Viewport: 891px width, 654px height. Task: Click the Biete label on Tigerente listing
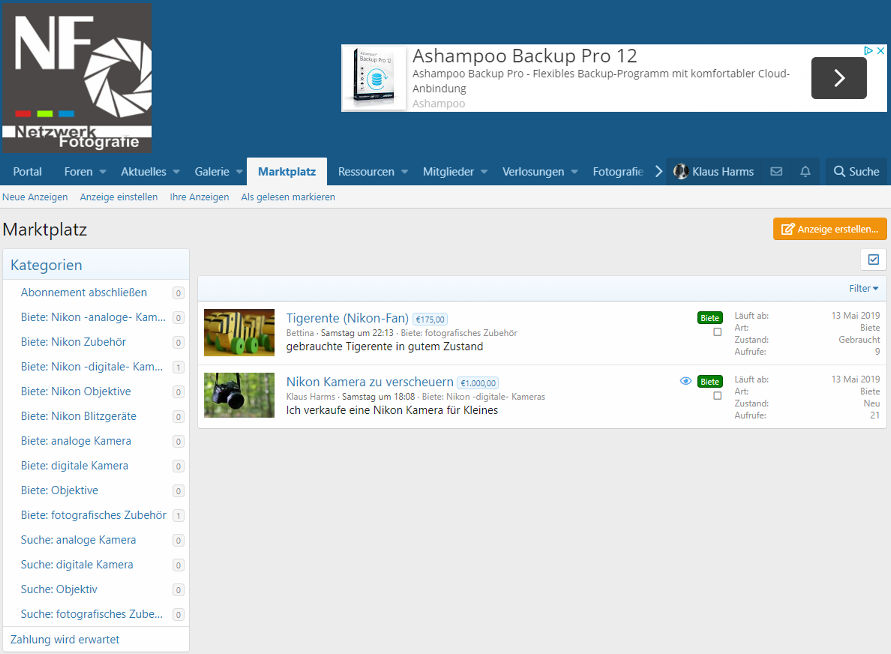point(710,318)
